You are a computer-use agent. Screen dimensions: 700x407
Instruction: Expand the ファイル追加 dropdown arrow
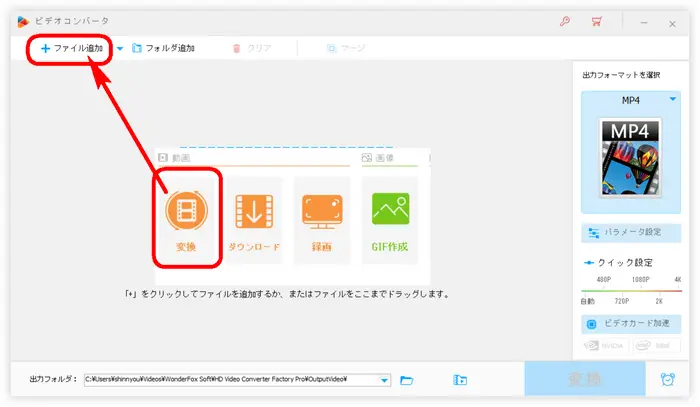(120, 48)
